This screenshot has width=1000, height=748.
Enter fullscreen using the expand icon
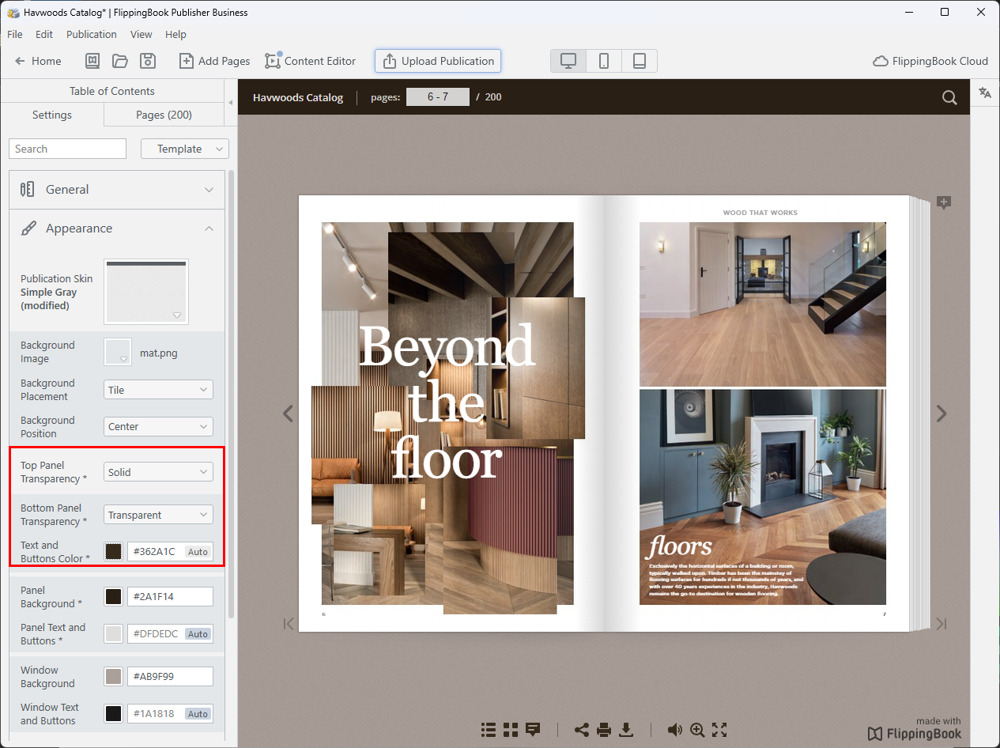[719, 730]
